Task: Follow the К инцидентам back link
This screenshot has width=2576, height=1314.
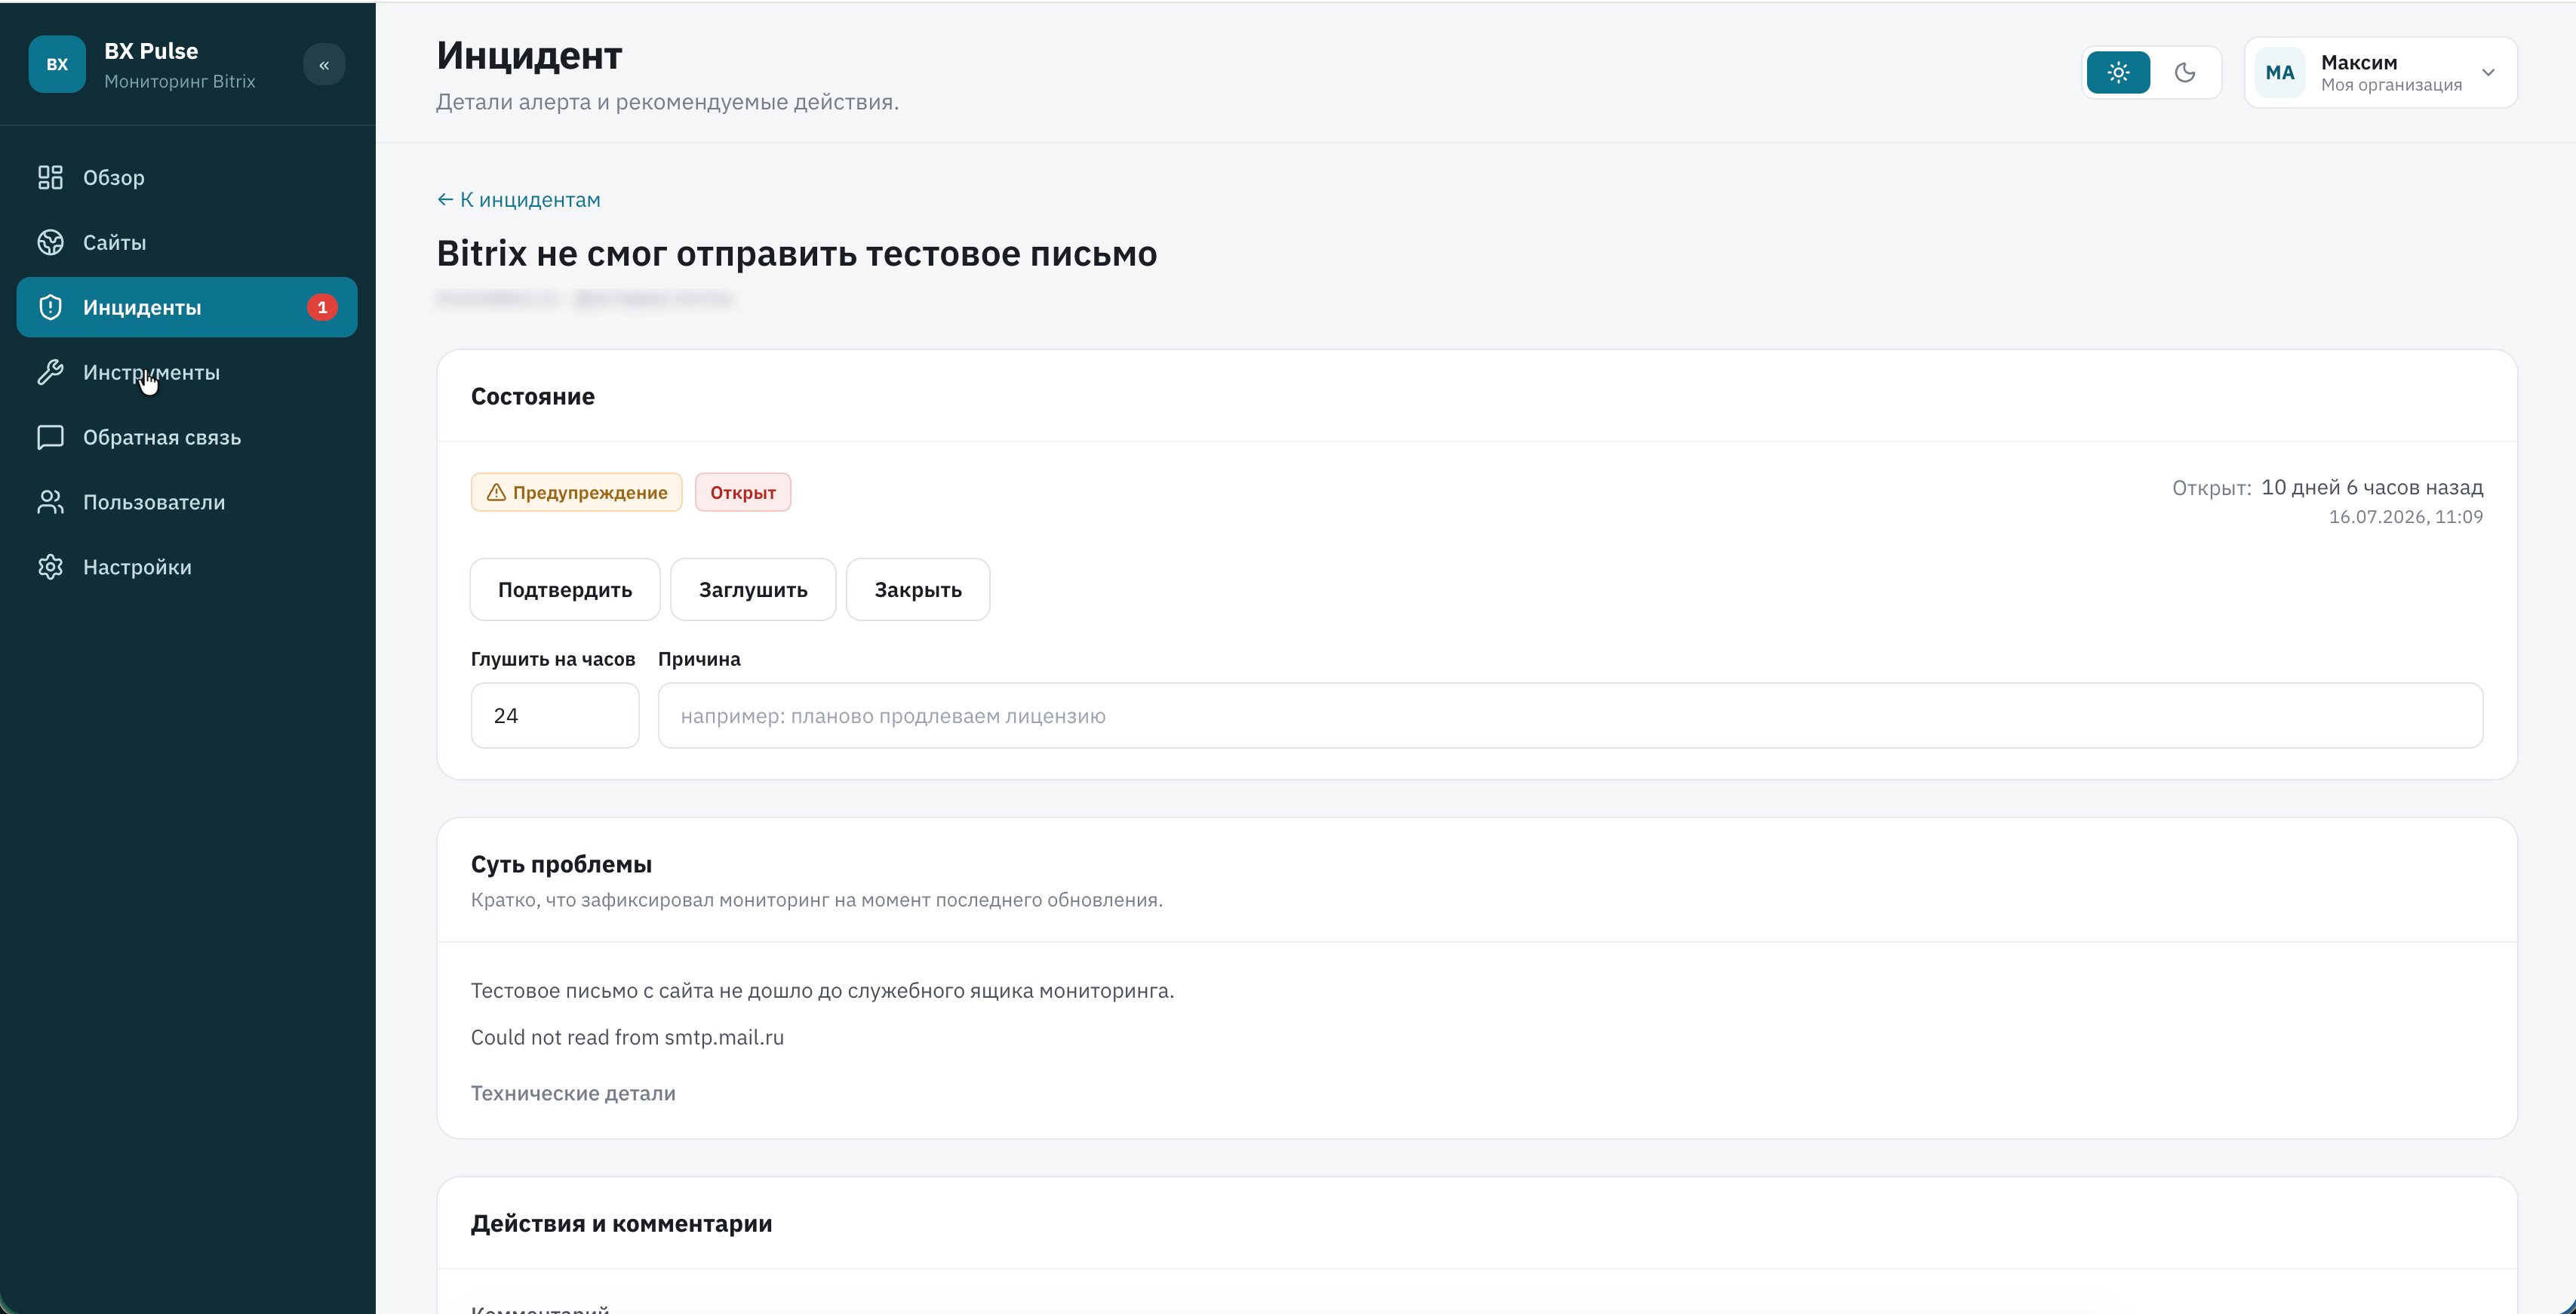Action: point(519,199)
